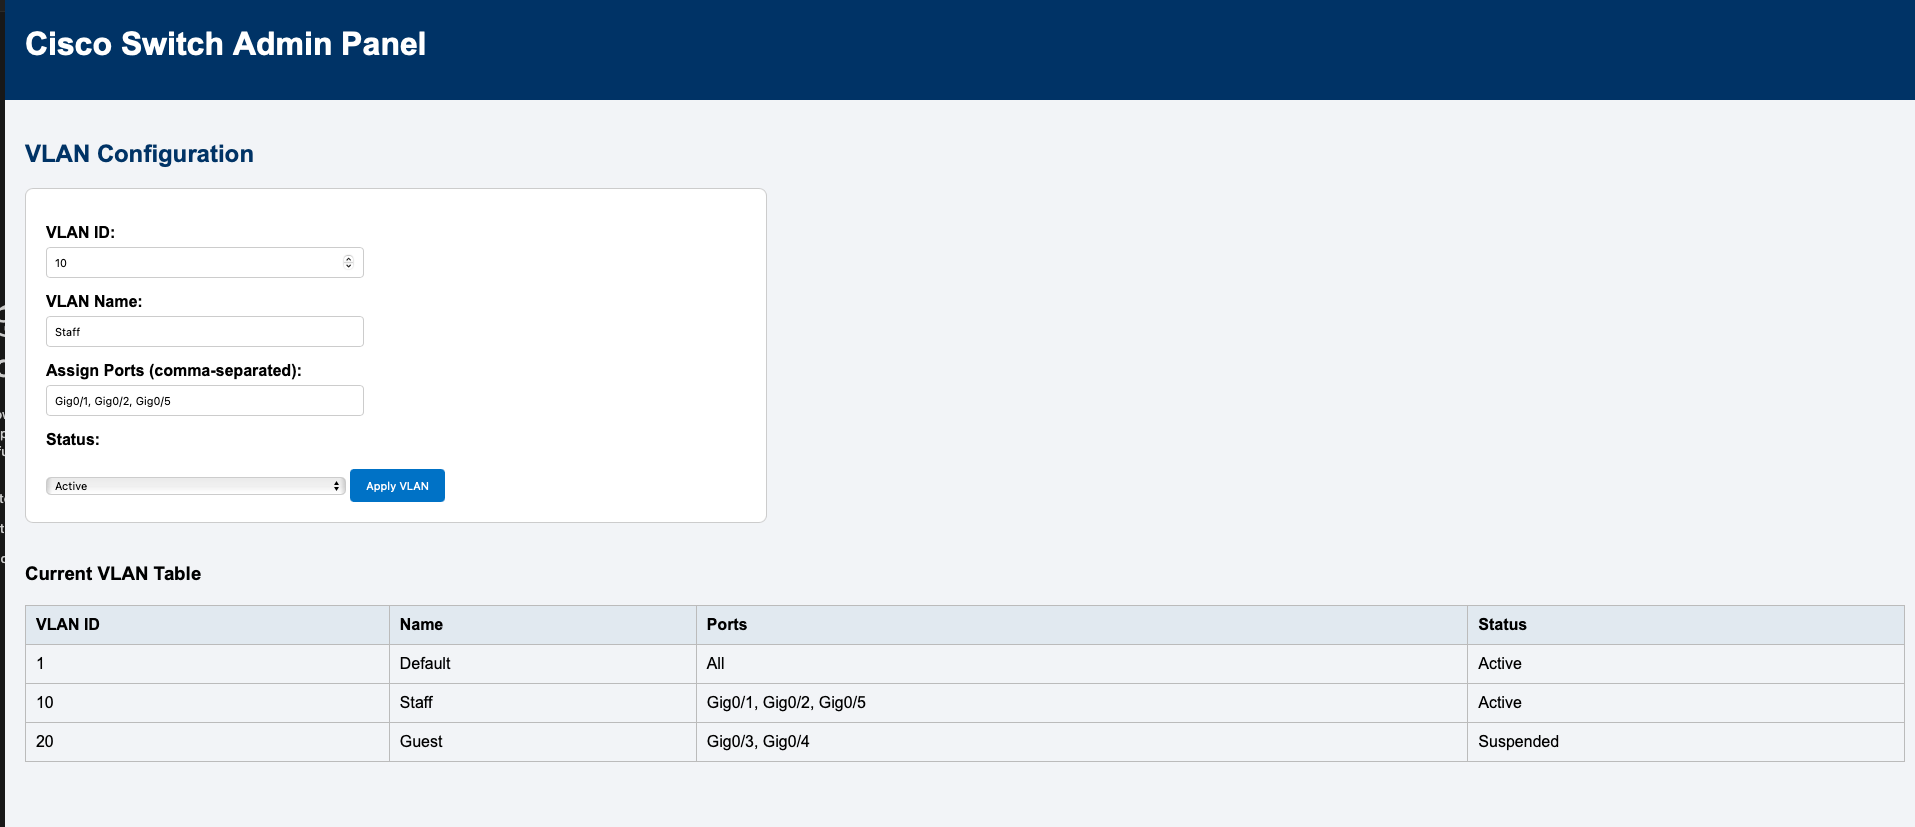The image size is (1915, 827).
Task: Click the Current VLAN Table heading
Action: coord(113,574)
